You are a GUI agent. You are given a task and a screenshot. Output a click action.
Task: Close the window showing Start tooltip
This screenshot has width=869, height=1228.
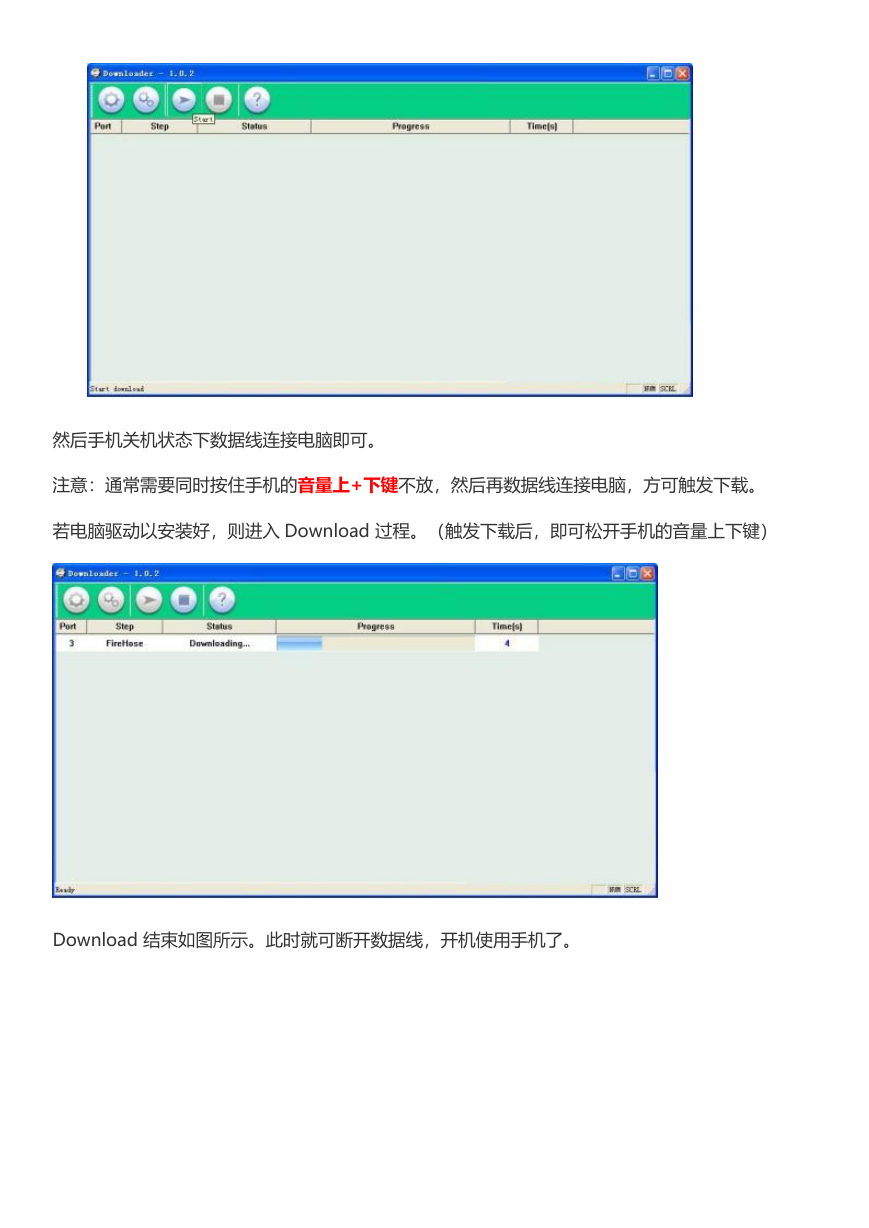click(682, 73)
